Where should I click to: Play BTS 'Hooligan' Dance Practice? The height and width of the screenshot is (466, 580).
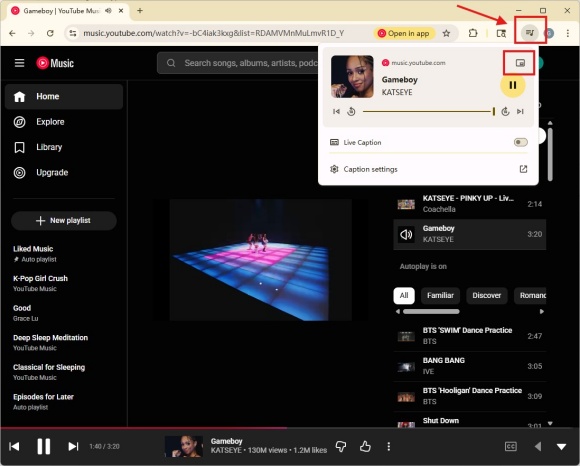[x=469, y=396]
